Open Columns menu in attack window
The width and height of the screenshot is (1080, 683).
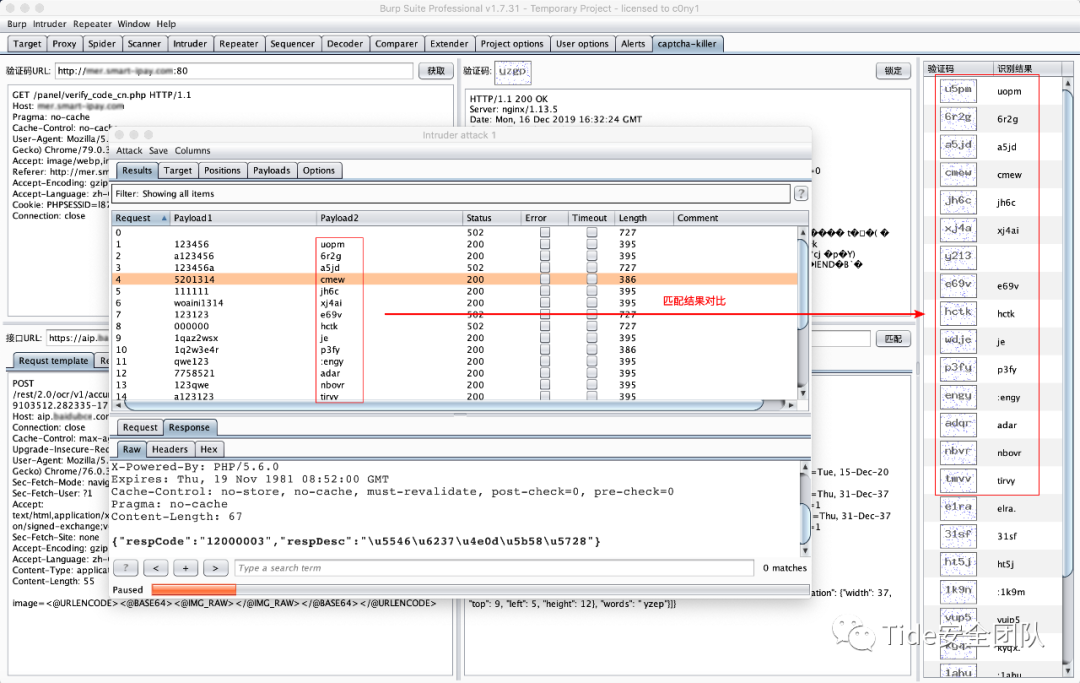192,151
